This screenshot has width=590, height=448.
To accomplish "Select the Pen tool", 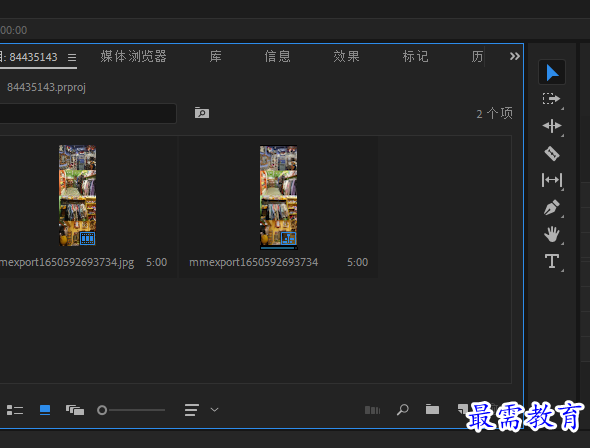I will click(x=552, y=208).
